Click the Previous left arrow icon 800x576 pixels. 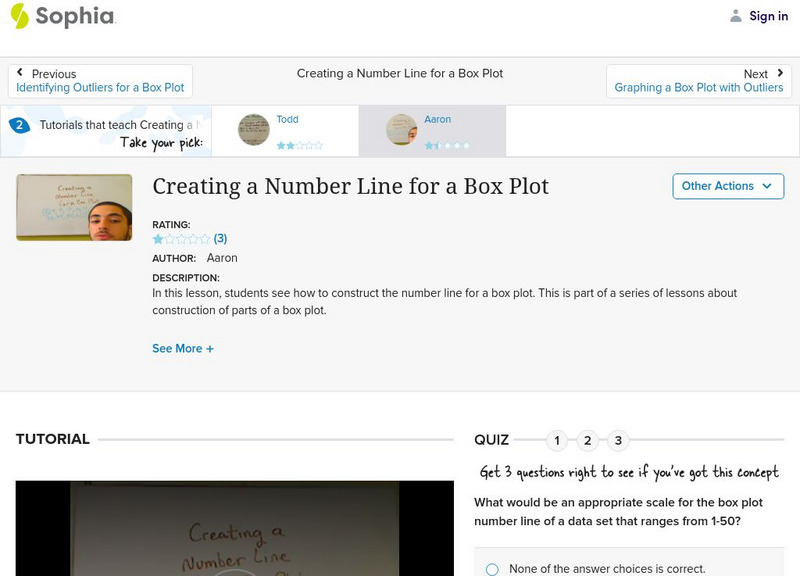[20, 73]
